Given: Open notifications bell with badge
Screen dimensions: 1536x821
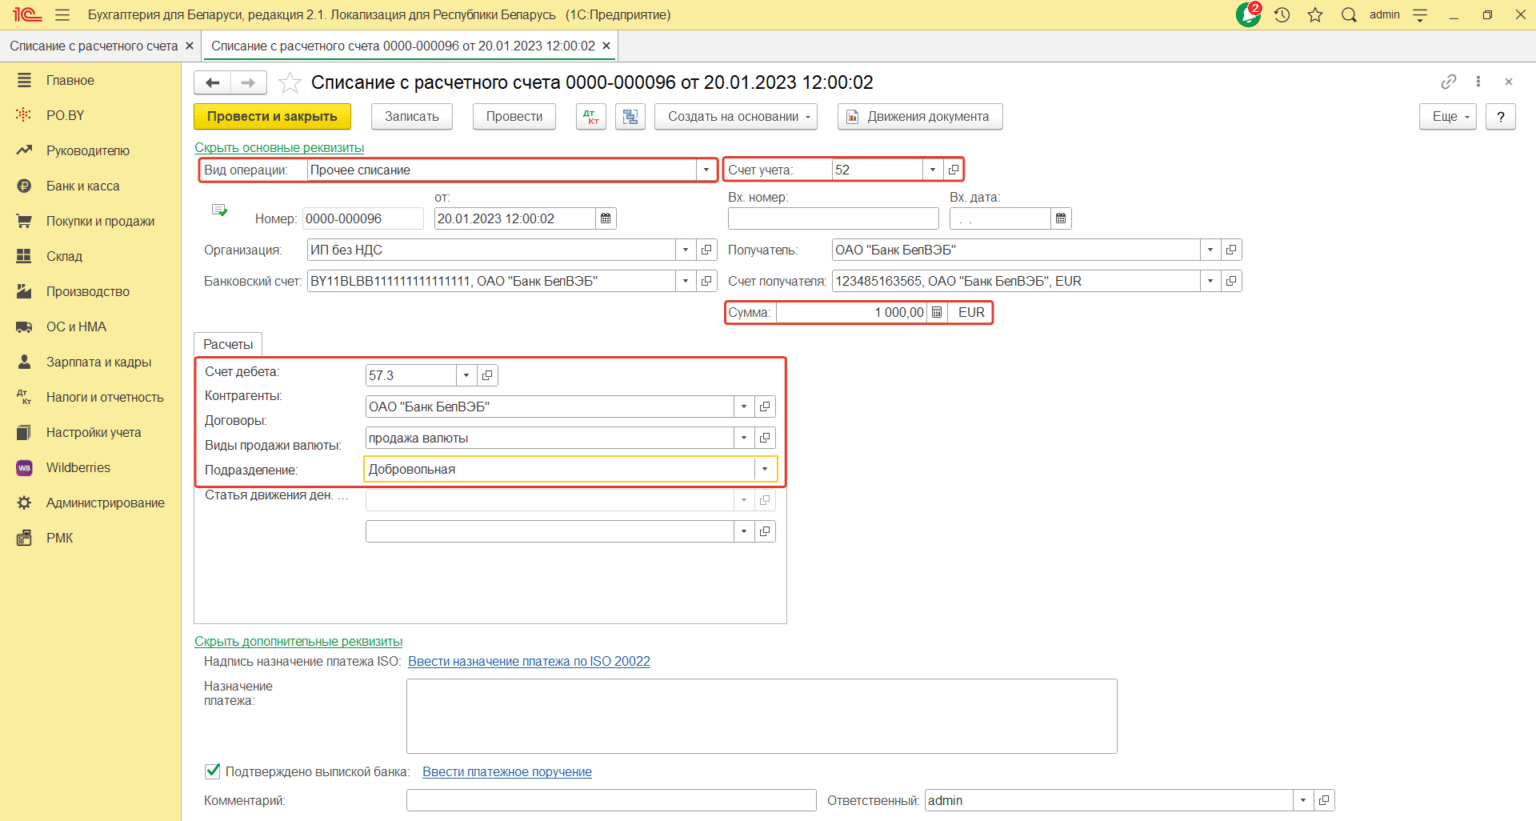Looking at the screenshot, I should (x=1249, y=14).
